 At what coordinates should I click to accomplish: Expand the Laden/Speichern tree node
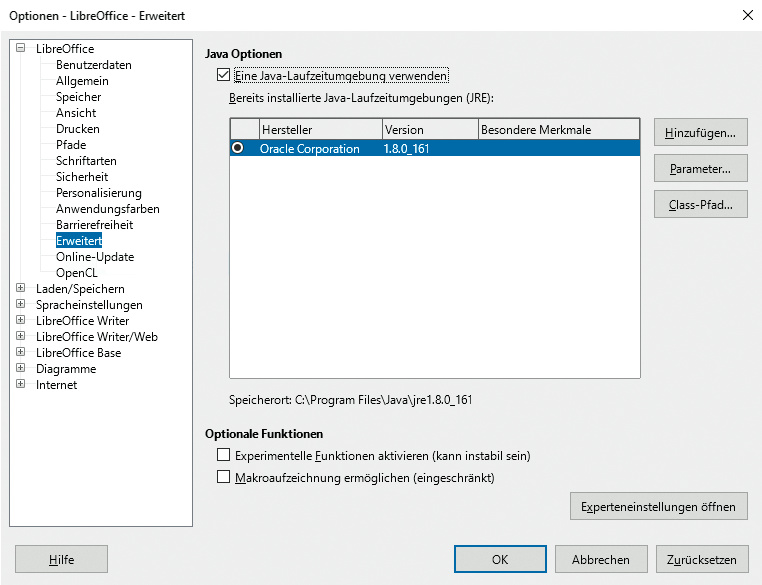point(20,288)
